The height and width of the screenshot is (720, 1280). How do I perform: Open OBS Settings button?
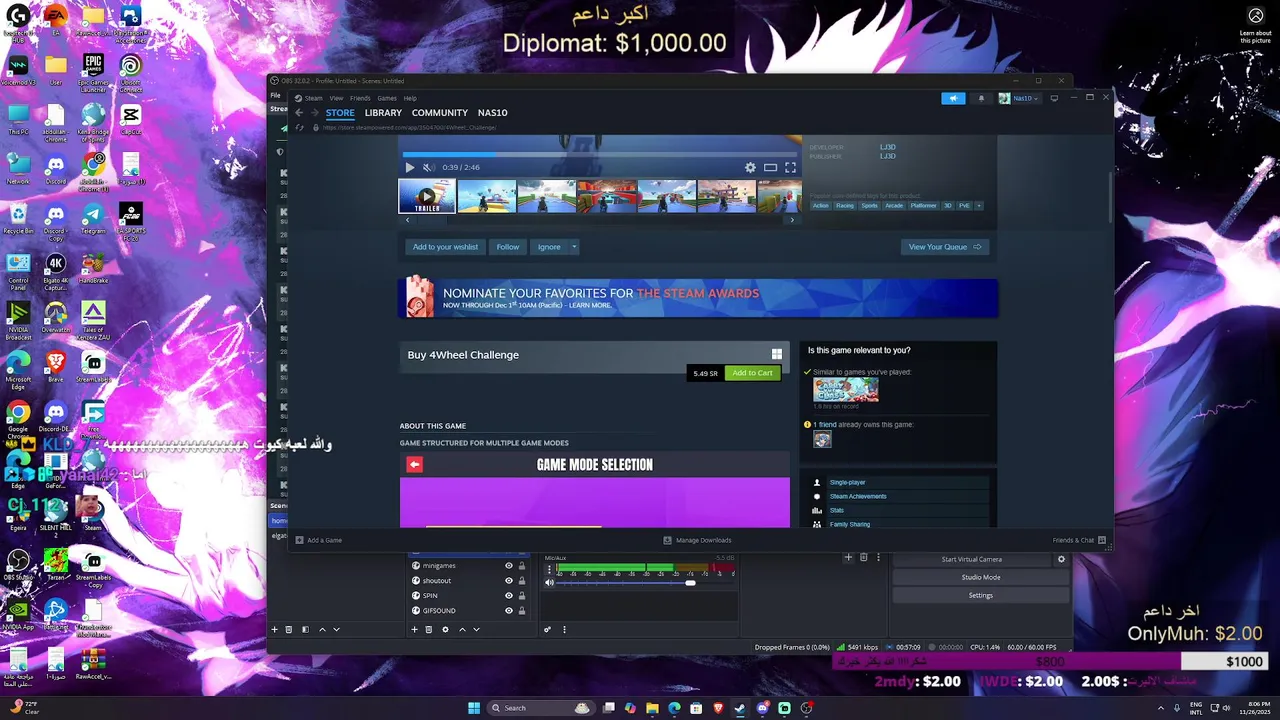click(x=981, y=595)
